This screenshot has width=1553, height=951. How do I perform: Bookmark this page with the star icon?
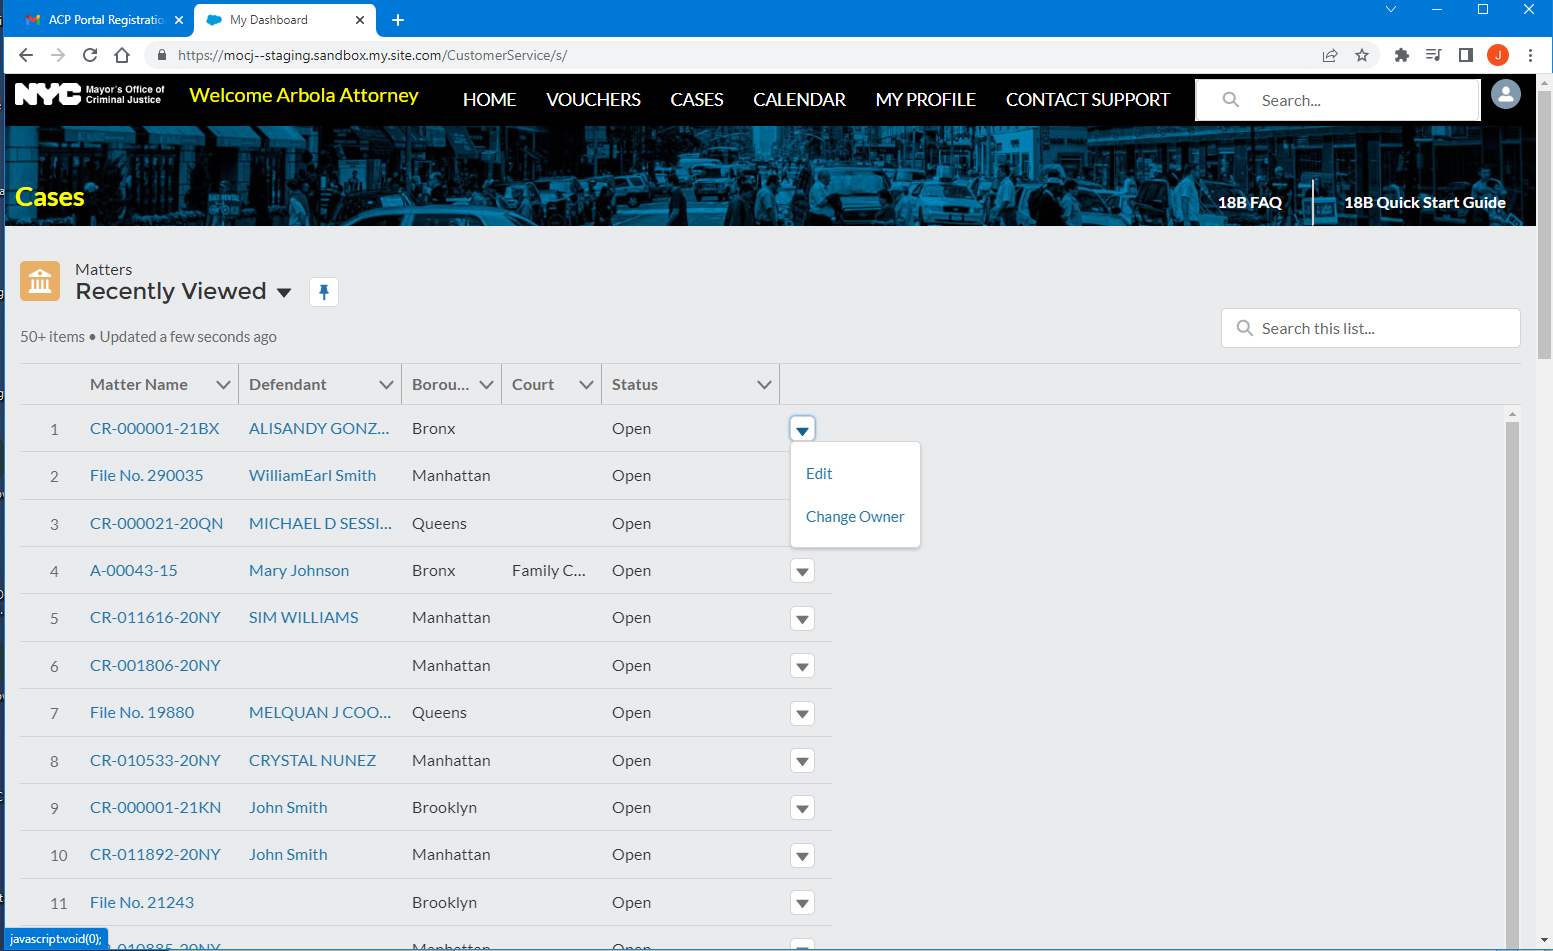pos(1362,55)
